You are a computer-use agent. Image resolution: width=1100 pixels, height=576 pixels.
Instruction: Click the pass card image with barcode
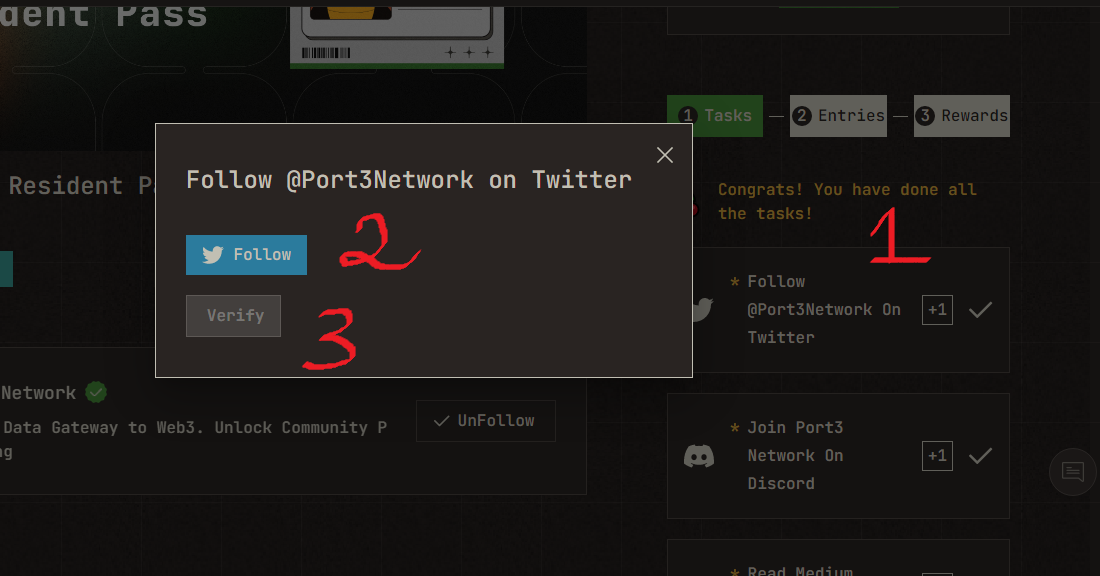pyautogui.click(x=397, y=34)
